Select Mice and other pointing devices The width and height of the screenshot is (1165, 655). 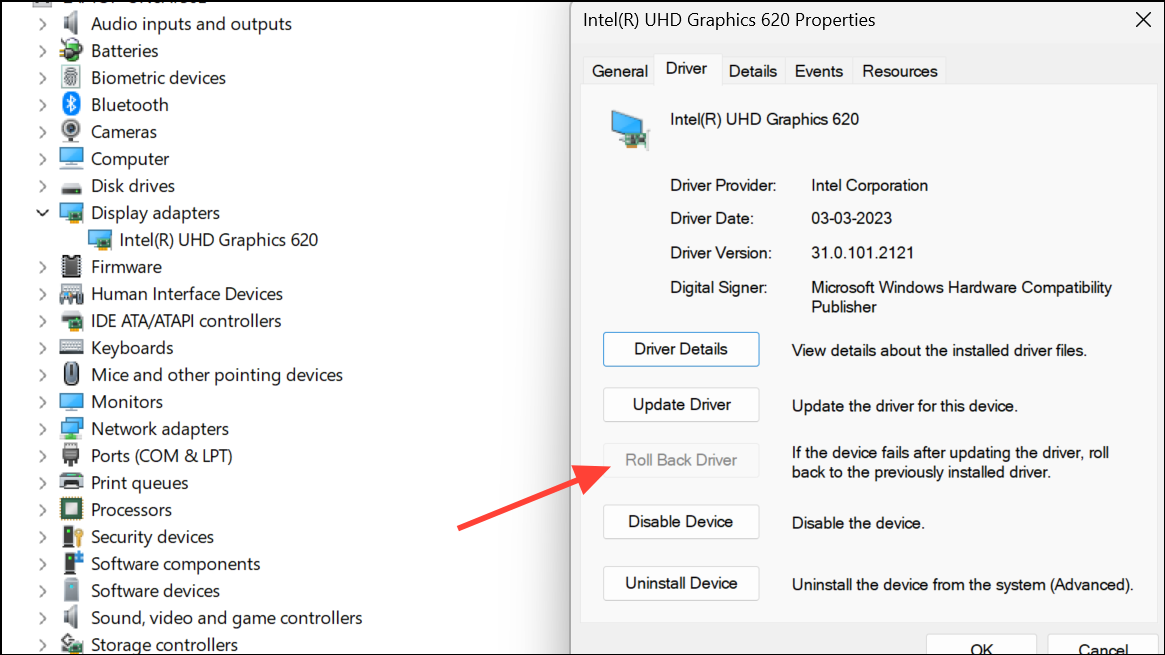pos(217,375)
